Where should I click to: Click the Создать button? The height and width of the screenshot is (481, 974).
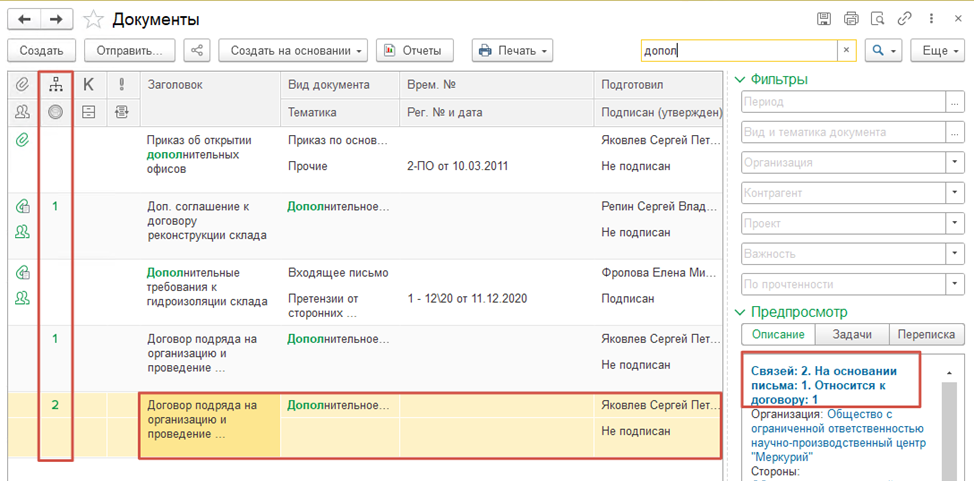[42, 50]
